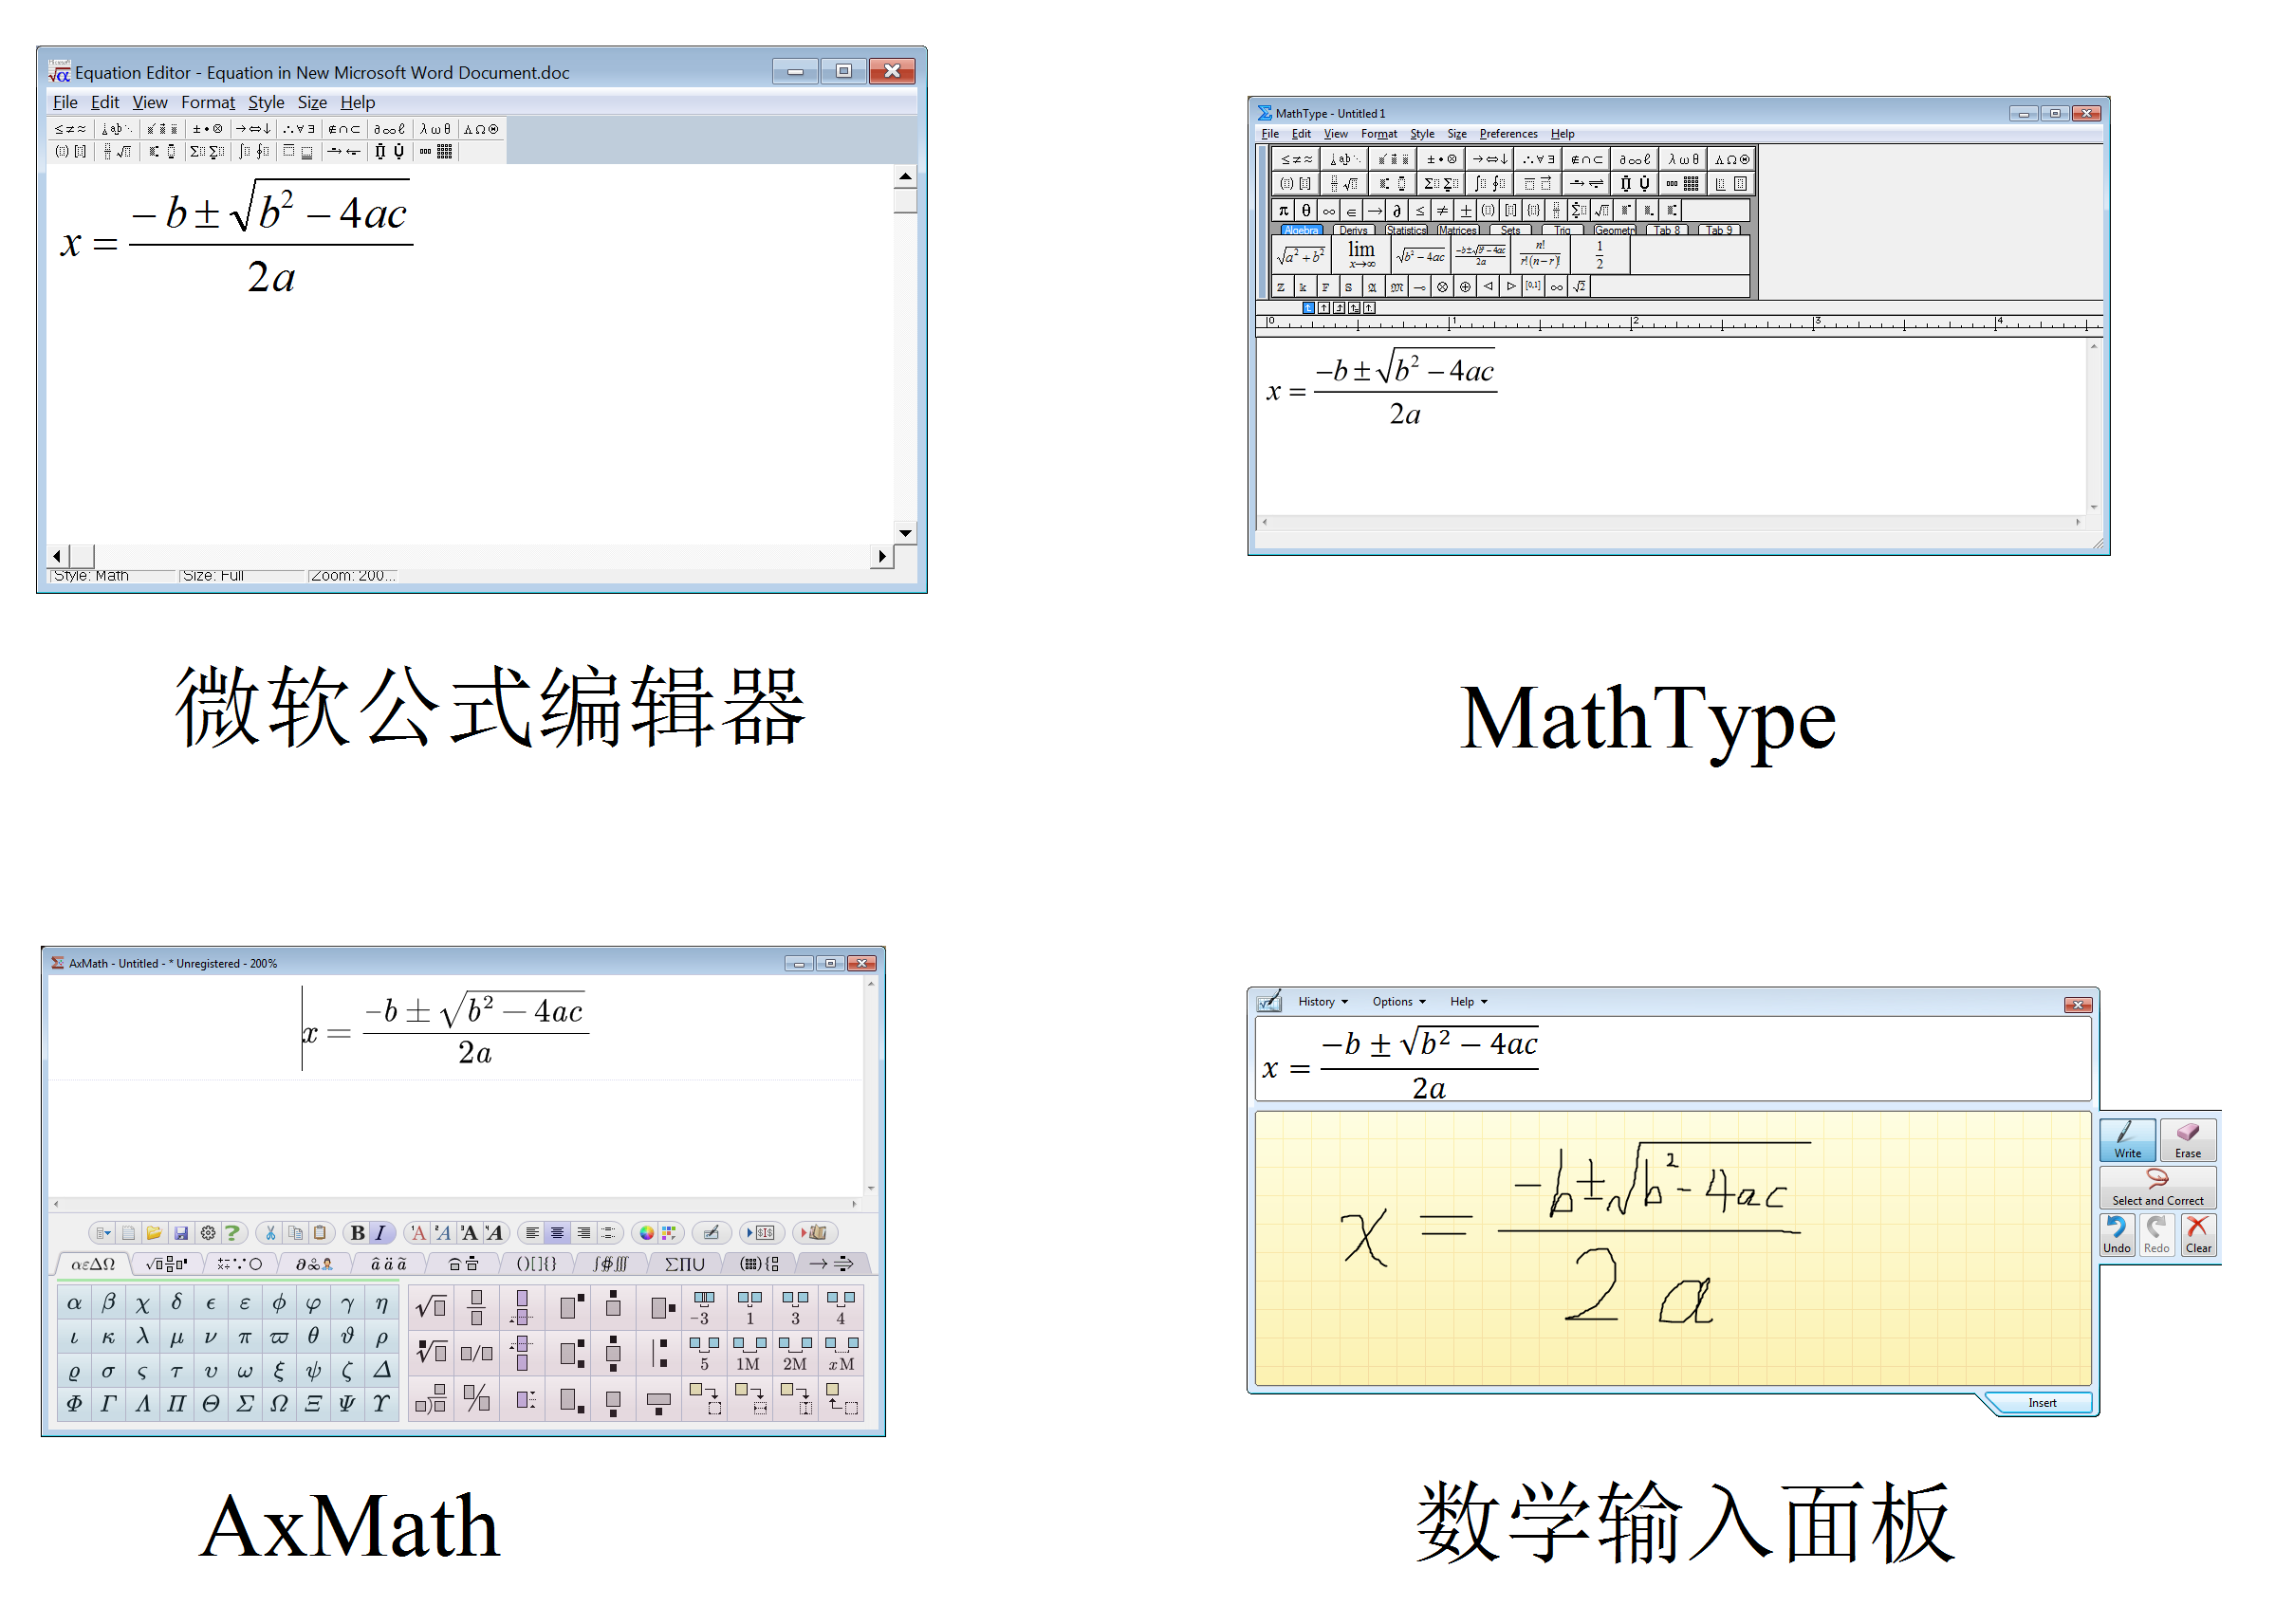This screenshot has width=2275, height=1624.
Task: Expand the first AxMath toolbar dropdown button
Action: [x=103, y=1233]
